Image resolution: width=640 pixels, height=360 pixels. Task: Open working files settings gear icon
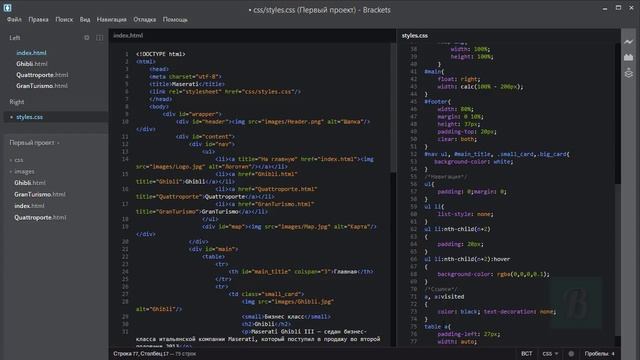(x=87, y=38)
